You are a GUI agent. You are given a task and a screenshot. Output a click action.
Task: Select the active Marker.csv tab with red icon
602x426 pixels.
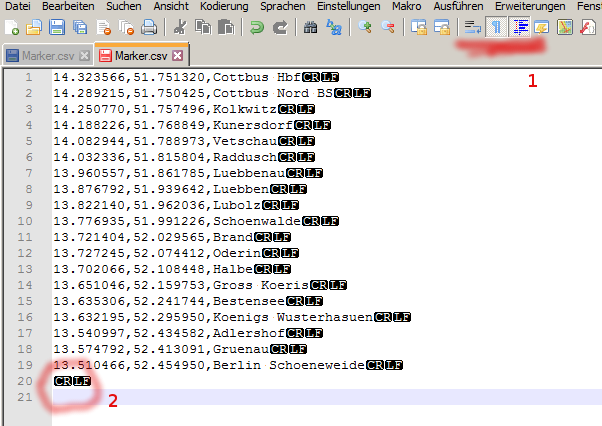pyautogui.click(x=141, y=56)
